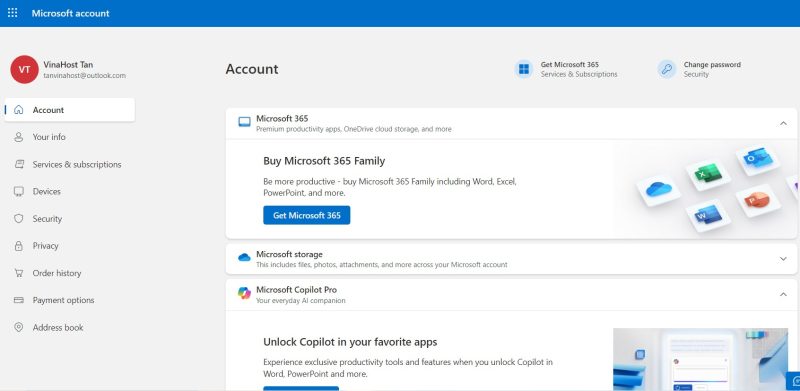
Task: Select Account in the sidebar
Action: 69,110
